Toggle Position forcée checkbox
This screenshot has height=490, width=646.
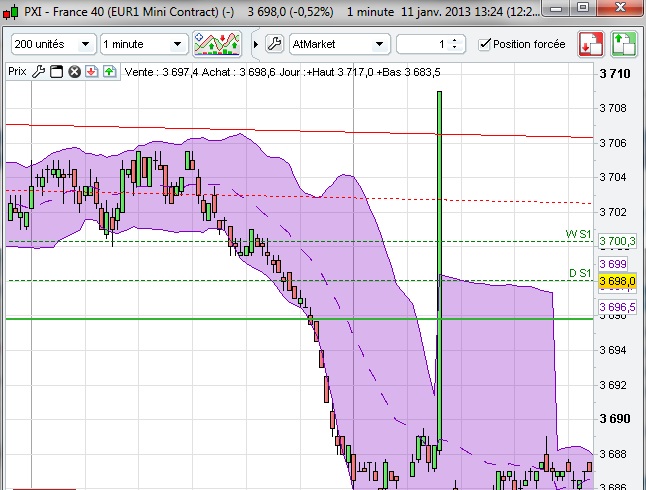coord(485,44)
